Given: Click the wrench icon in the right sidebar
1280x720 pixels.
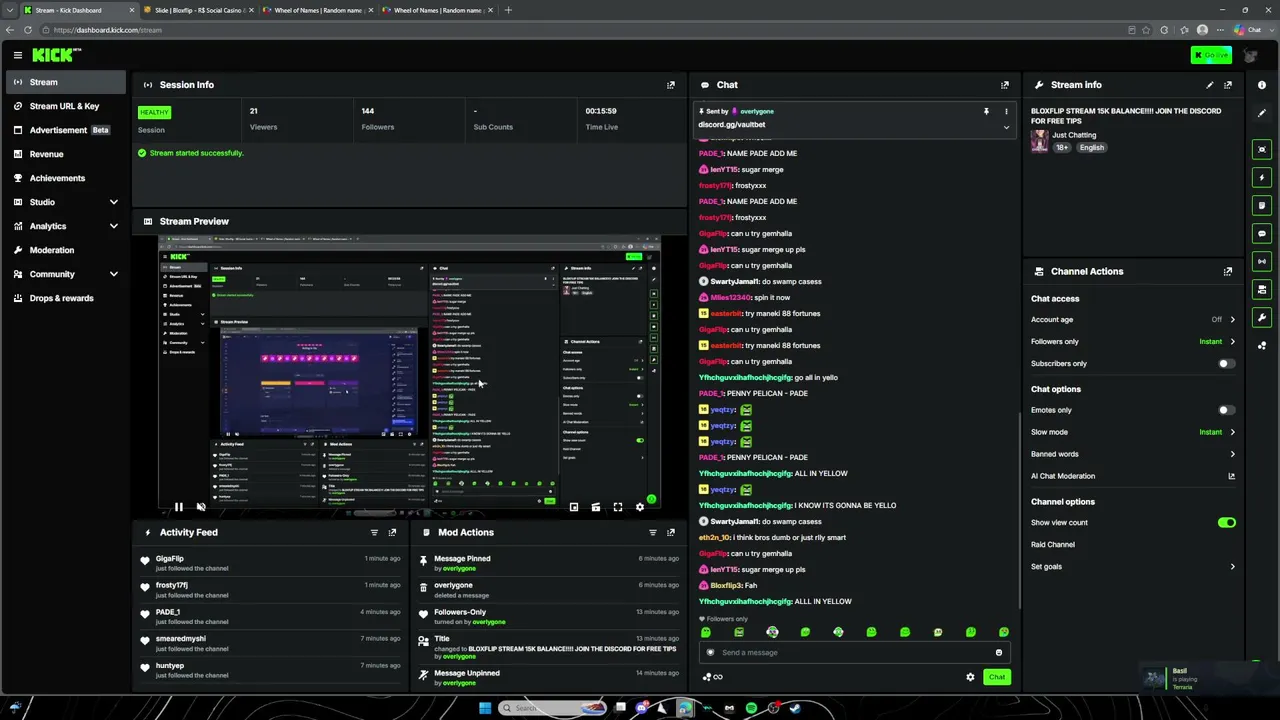Looking at the screenshot, I should pyautogui.click(x=1262, y=317).
